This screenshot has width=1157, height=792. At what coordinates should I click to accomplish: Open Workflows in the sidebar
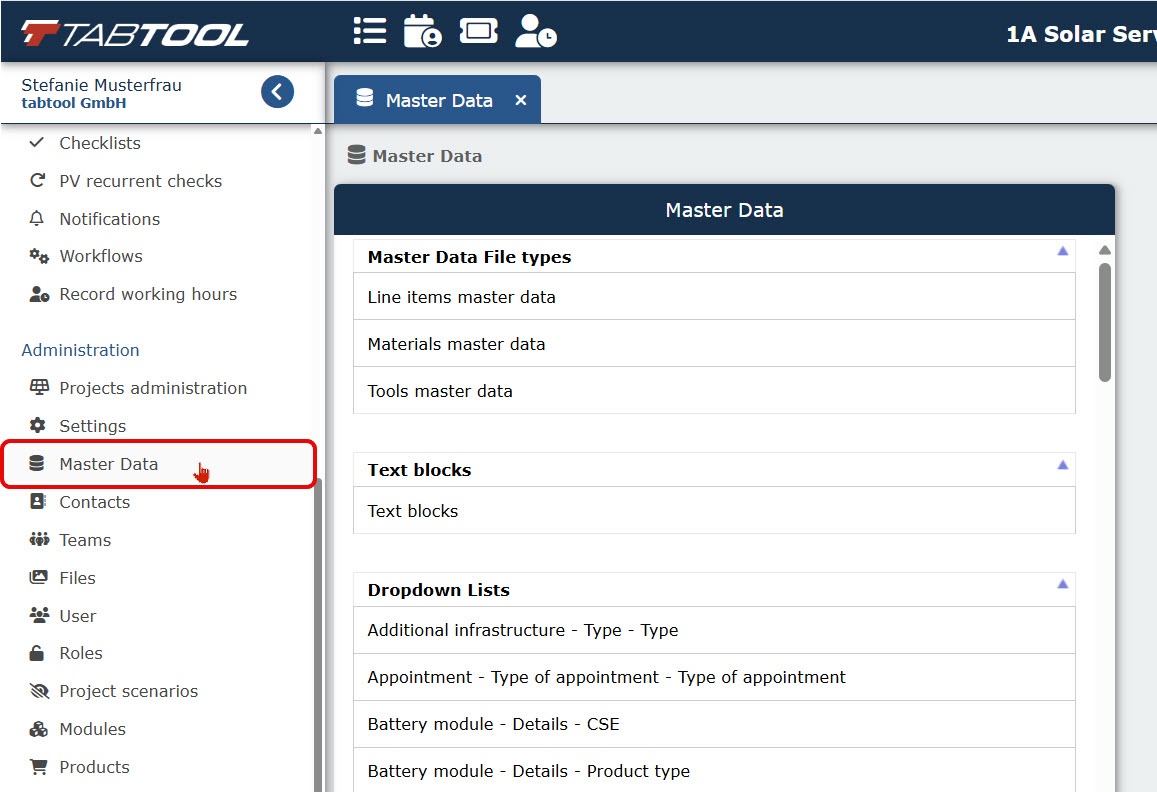101,256
